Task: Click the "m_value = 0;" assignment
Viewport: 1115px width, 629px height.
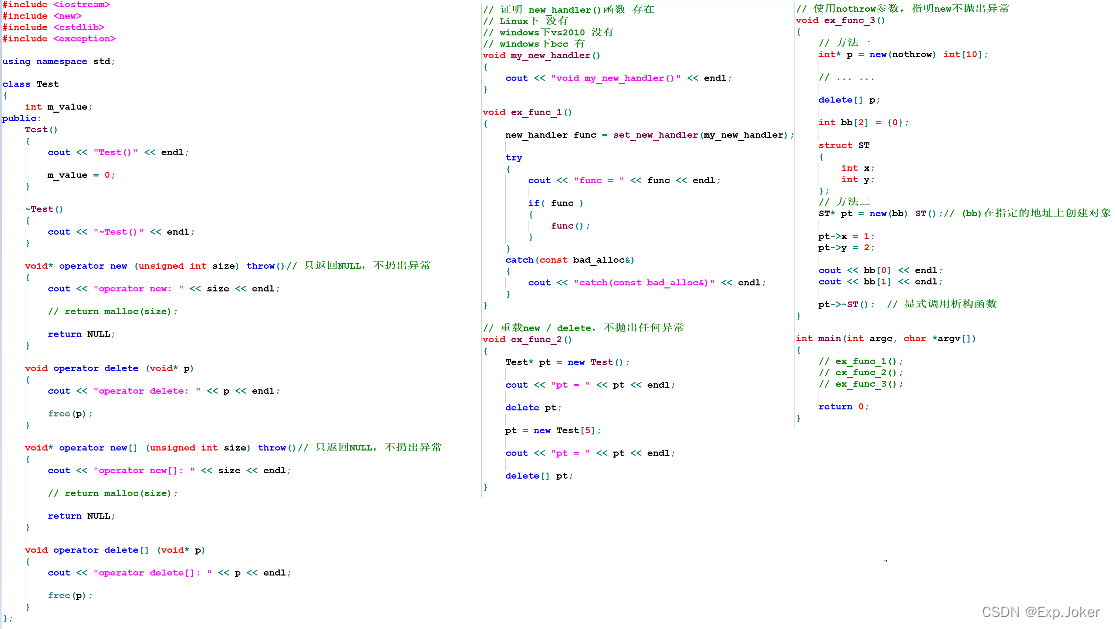Action: point(81,175)
